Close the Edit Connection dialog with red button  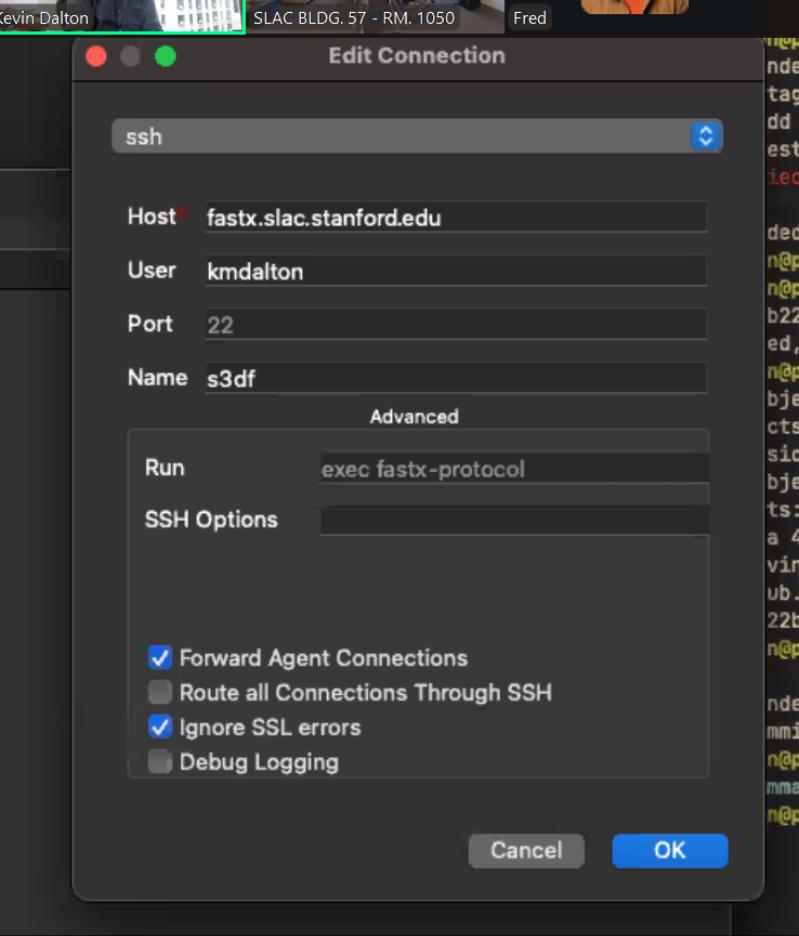click(96, 57)
